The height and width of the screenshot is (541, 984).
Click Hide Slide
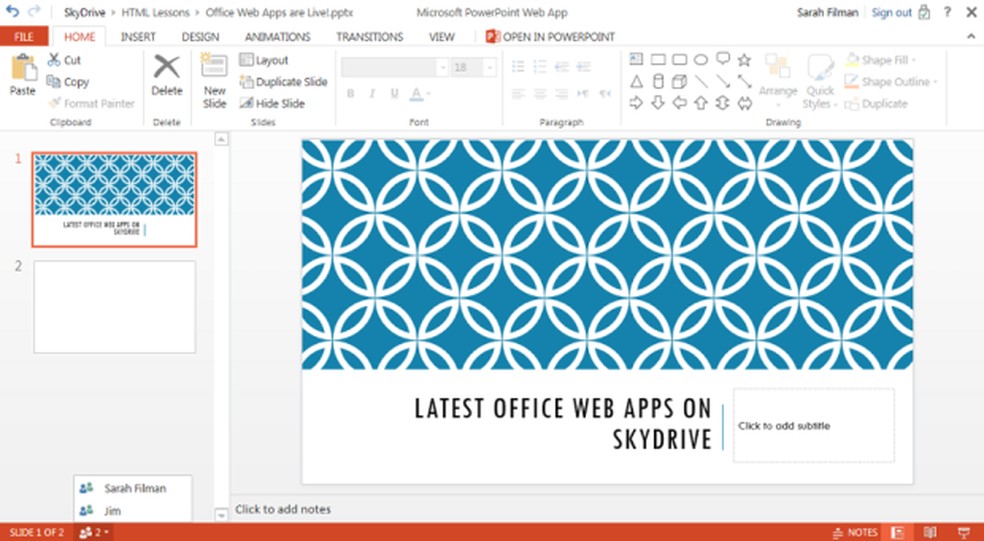point(272,104)
